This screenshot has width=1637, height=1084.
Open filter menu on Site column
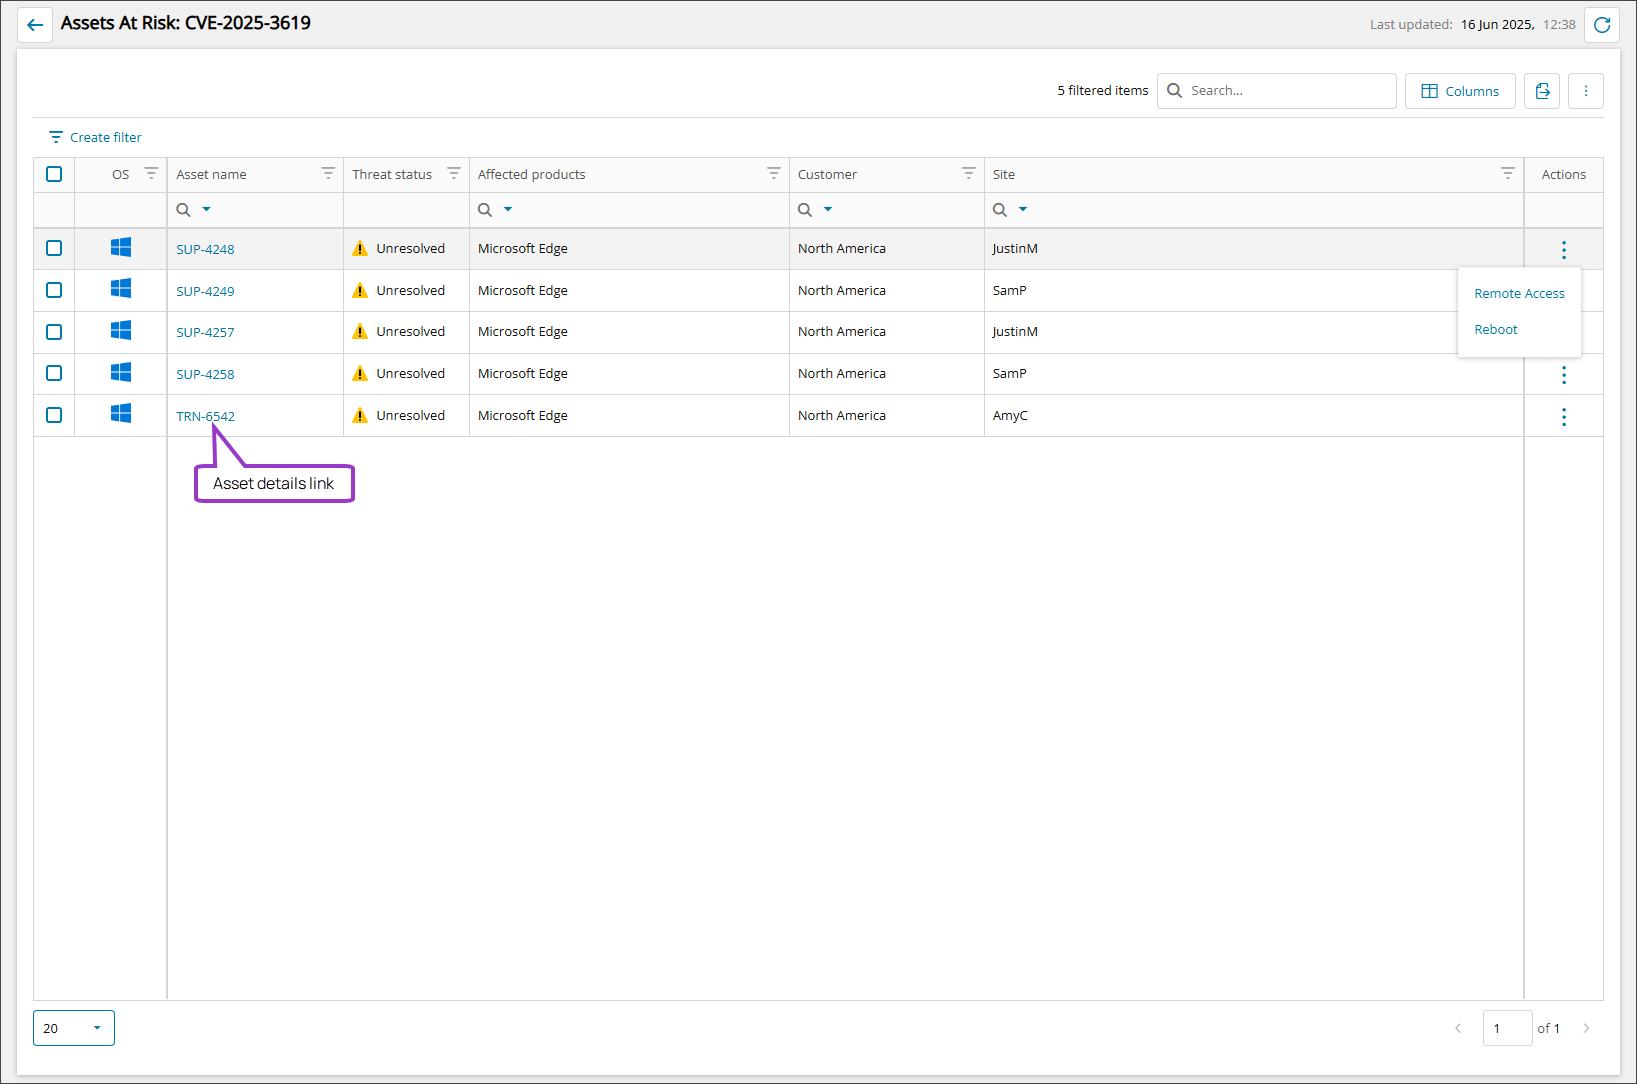(1507, 174)
